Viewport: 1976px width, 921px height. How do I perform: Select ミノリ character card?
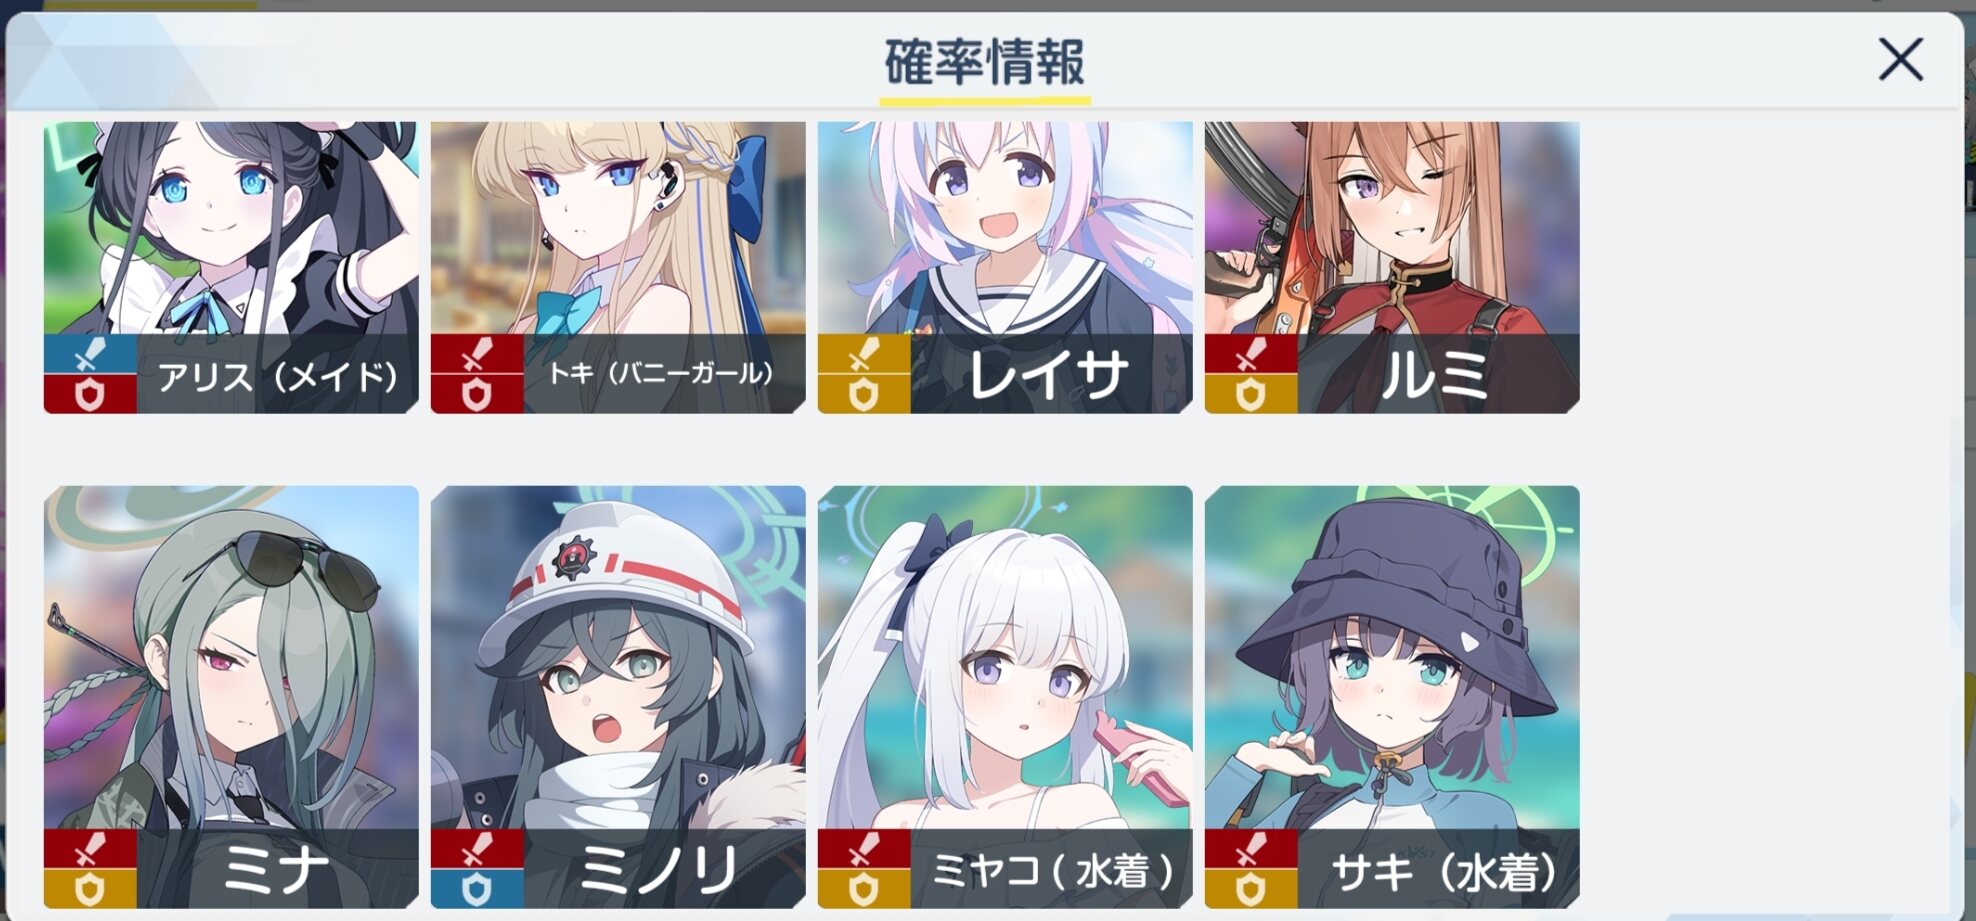[x=618, y=697]
